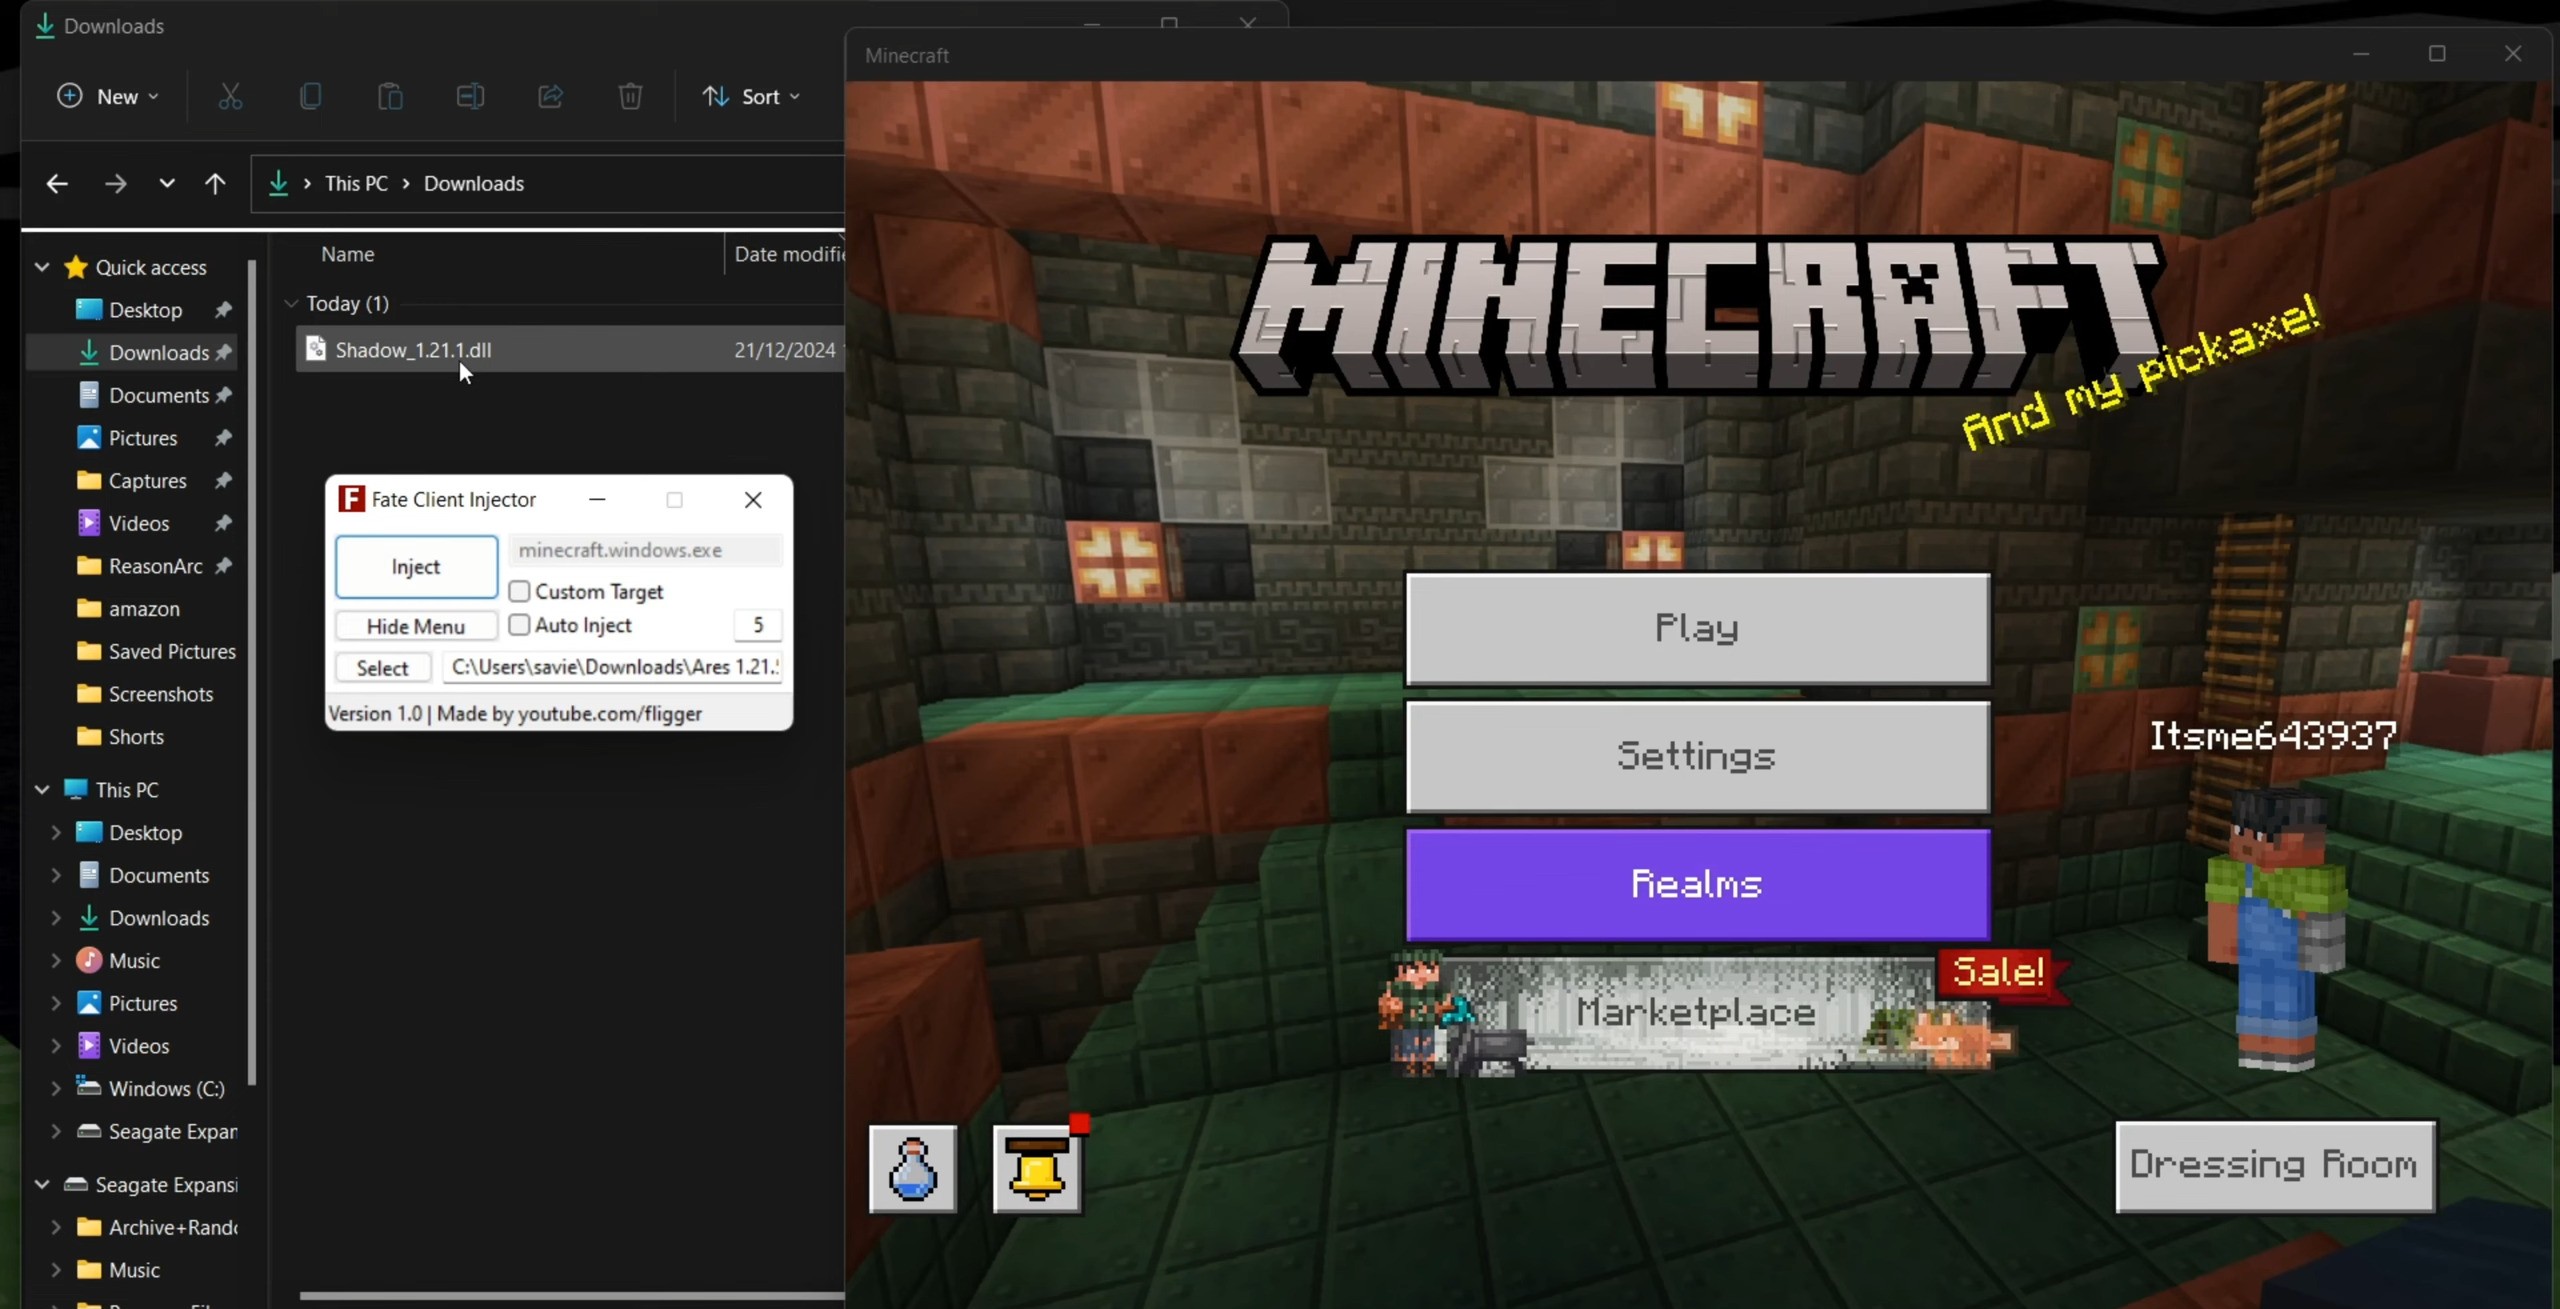Click the bell notifications icon in Minecraft
Screen dimensions: 2560x1309
1037,1169
